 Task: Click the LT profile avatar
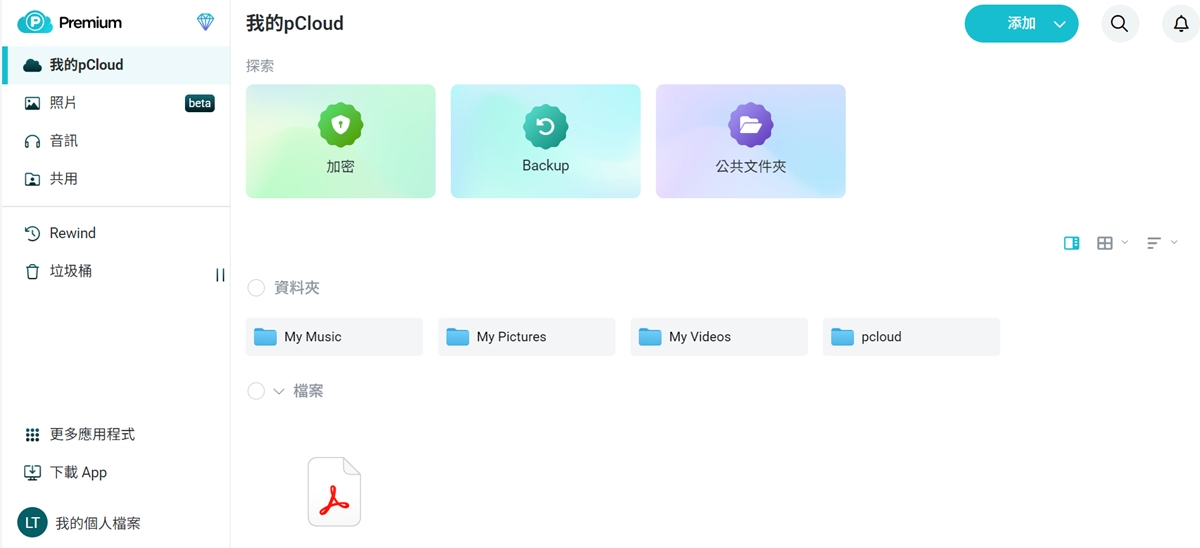[32, 523]
